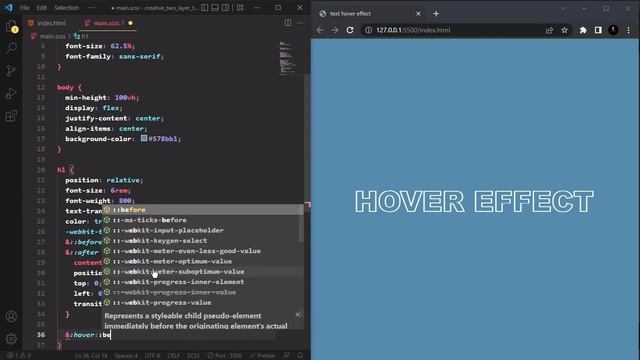Choose ::-webkit-meter-optimum-value suggestion

point(202,261)
